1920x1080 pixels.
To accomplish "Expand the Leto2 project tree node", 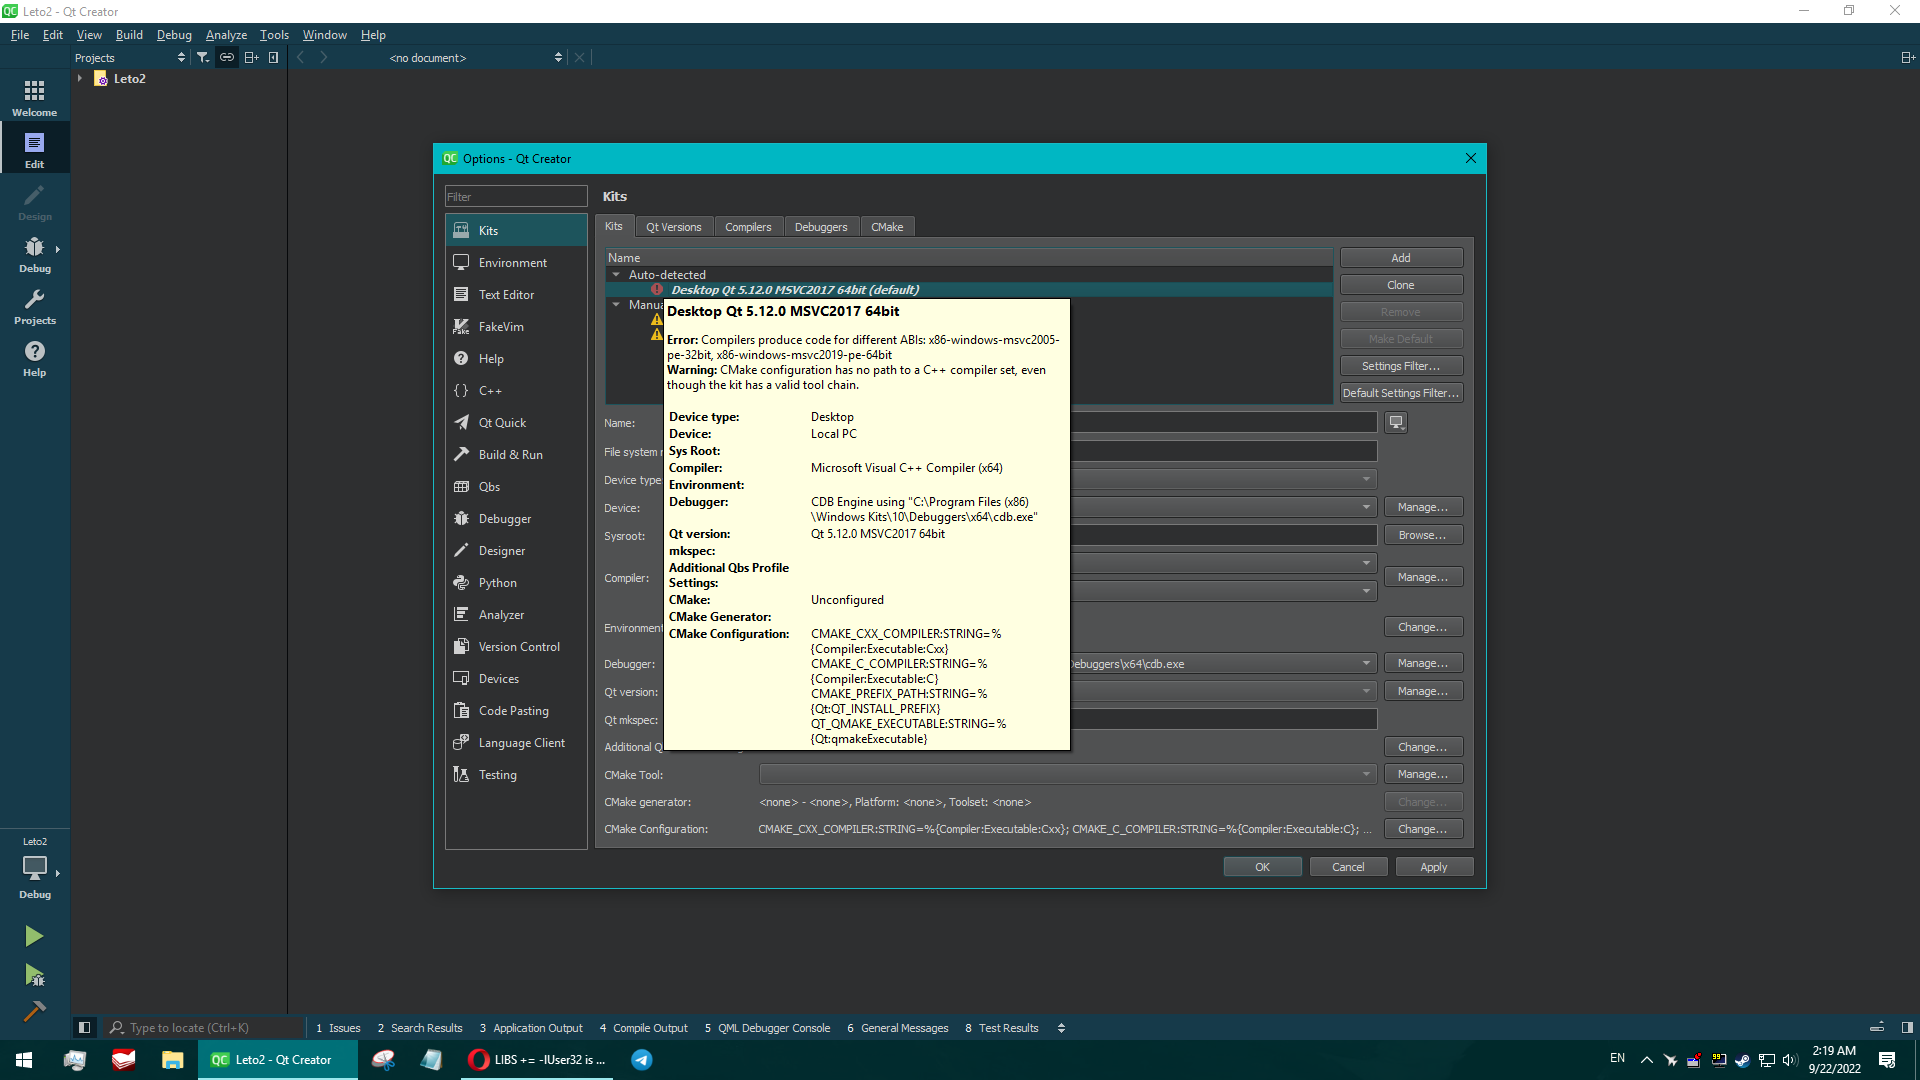I will [80, 79].
